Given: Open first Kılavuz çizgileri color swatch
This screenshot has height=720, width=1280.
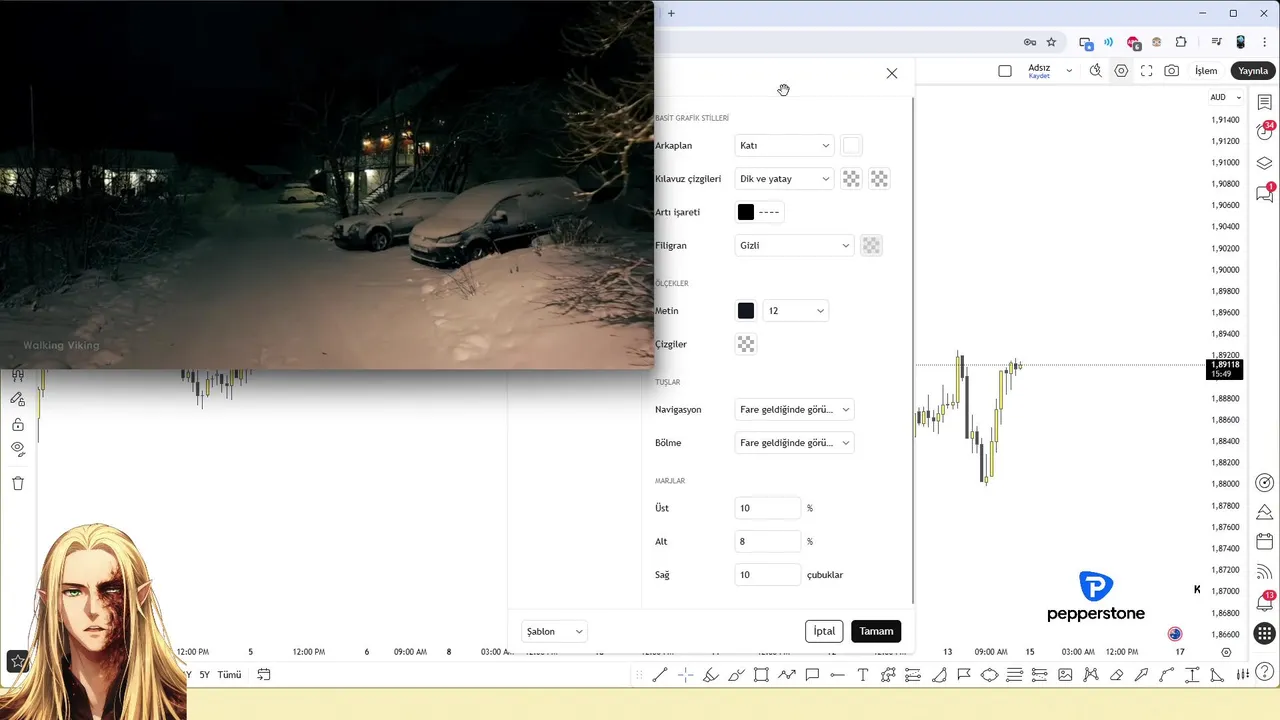Looking at the screenshot, I should (x=851, y=179).
